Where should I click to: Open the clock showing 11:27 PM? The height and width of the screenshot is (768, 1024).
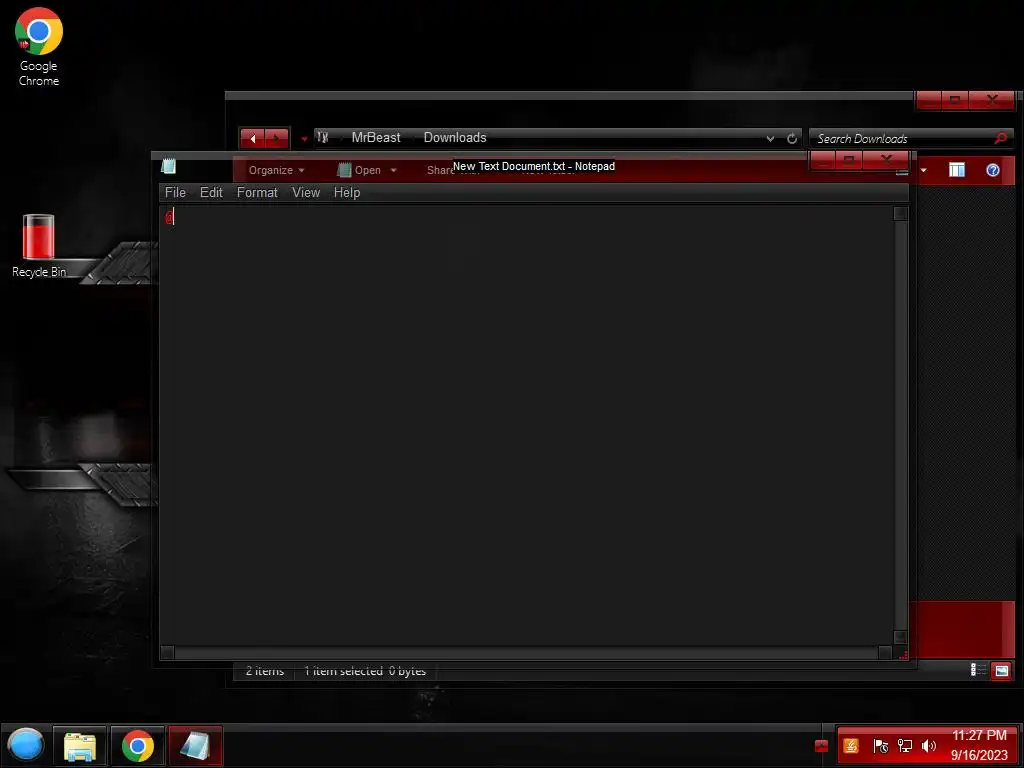(979, 745)
